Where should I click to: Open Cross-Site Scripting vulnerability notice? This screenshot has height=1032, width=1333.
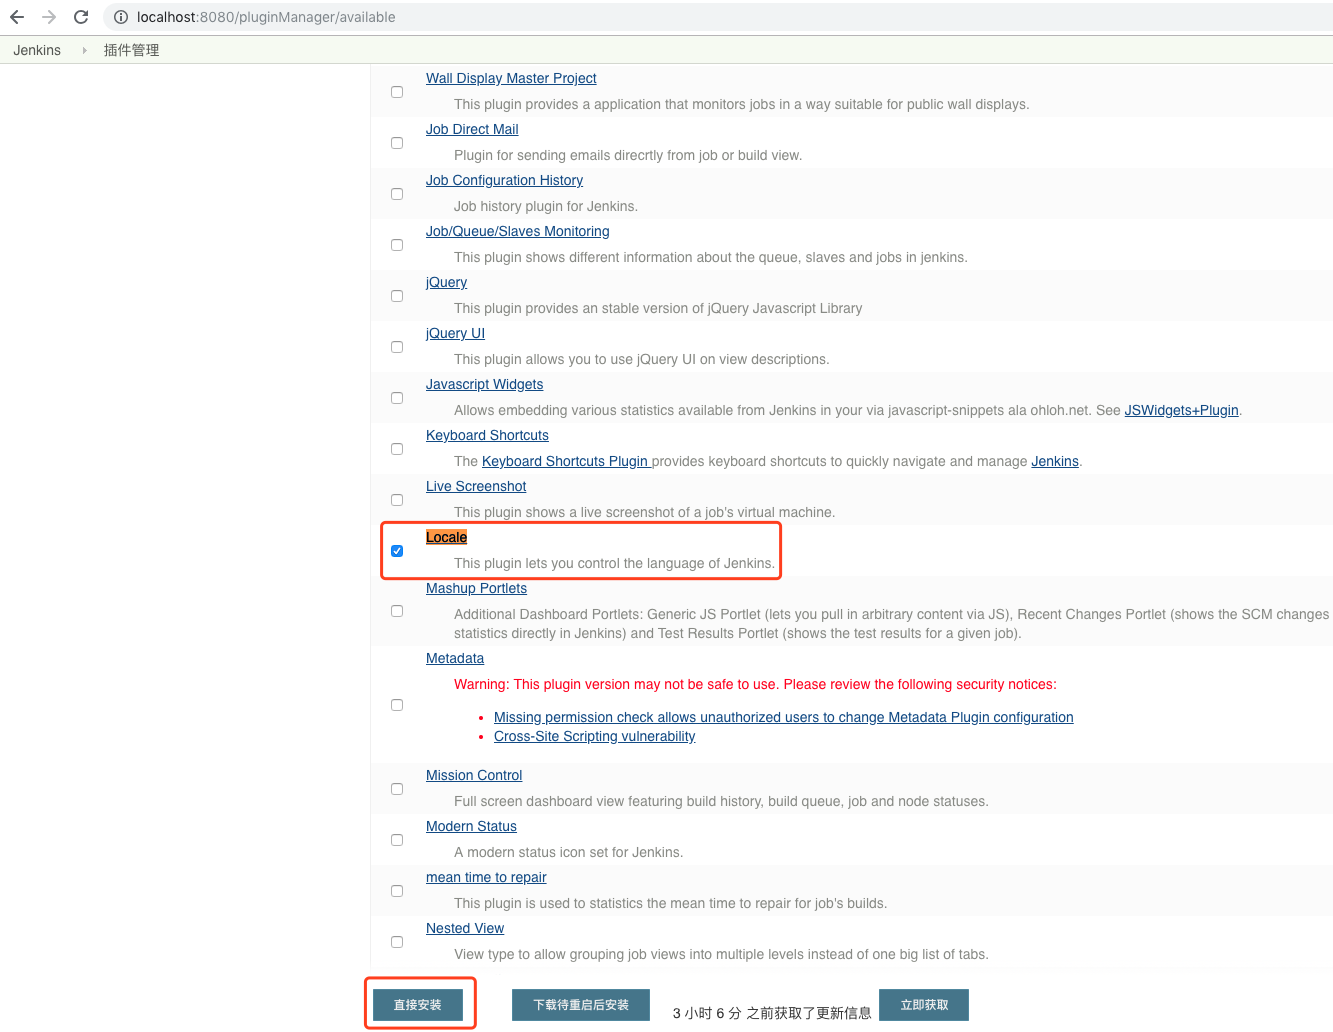(594, 736)
